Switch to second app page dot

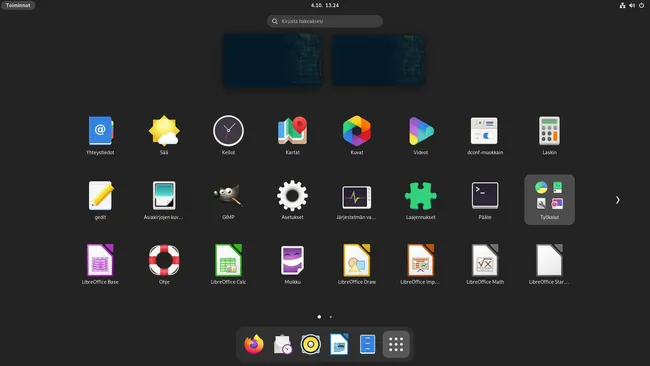(x=330, y=317)
